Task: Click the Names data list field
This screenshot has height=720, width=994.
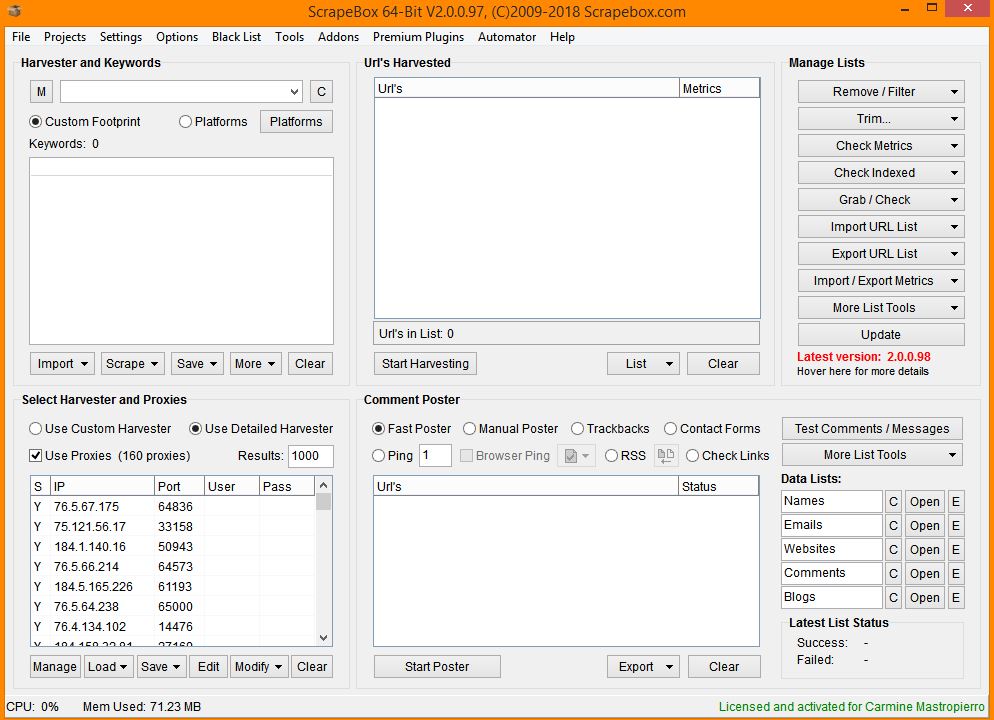Action: click(x=832, y=501)
